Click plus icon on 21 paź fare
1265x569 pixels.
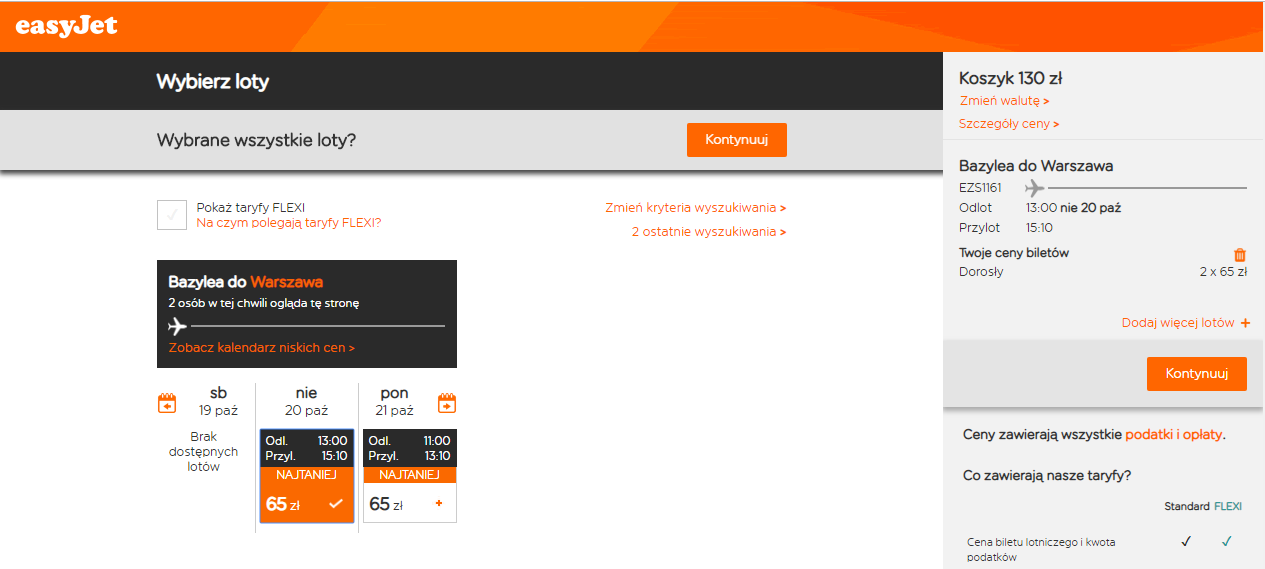[x=438, y=503]
